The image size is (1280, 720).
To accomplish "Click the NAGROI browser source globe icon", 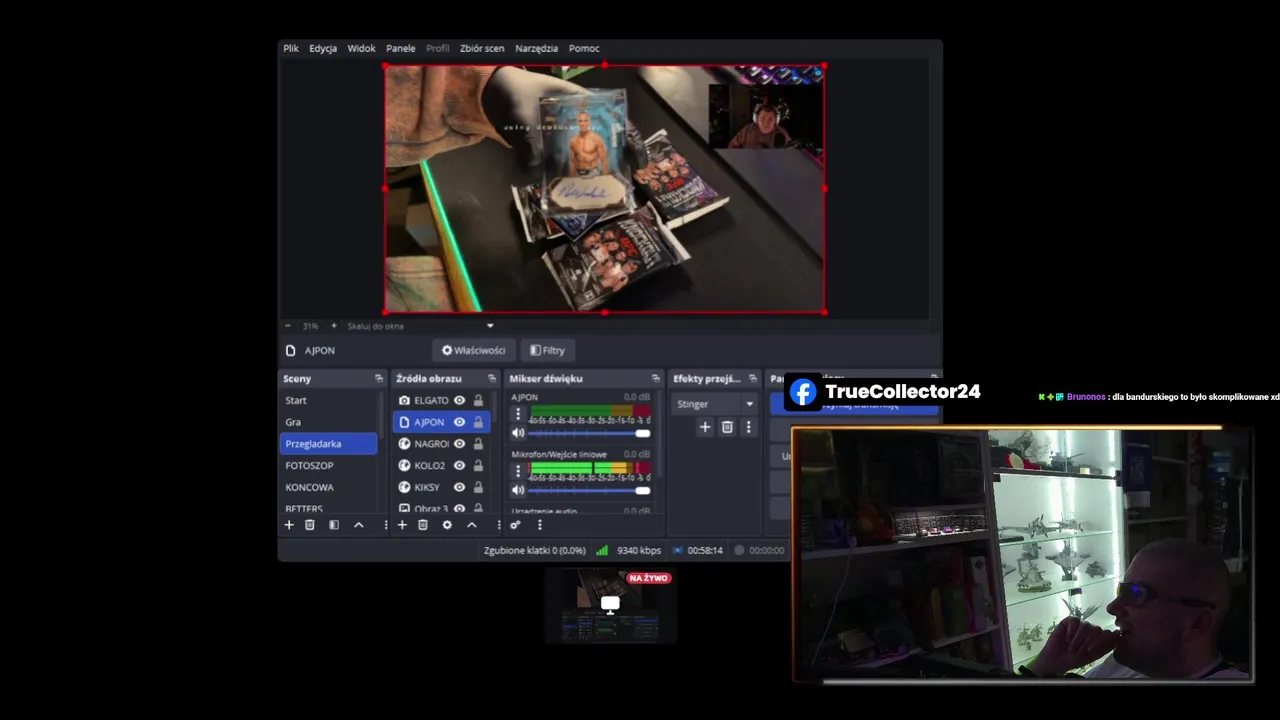I will coord(405,444).
